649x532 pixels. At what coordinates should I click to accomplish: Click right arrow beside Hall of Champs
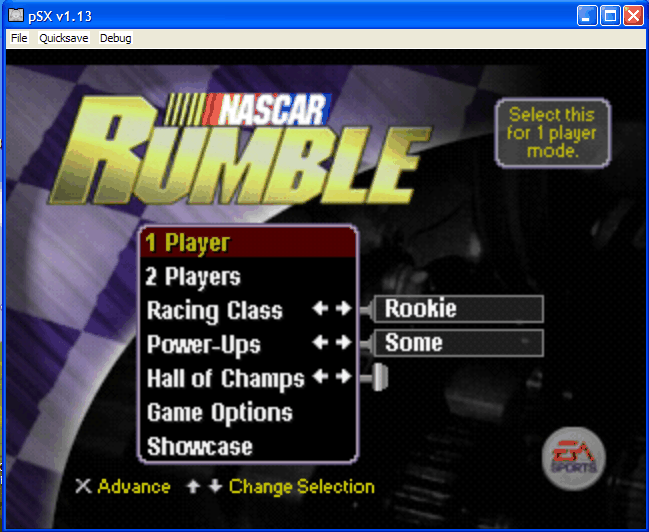point(344,376)
